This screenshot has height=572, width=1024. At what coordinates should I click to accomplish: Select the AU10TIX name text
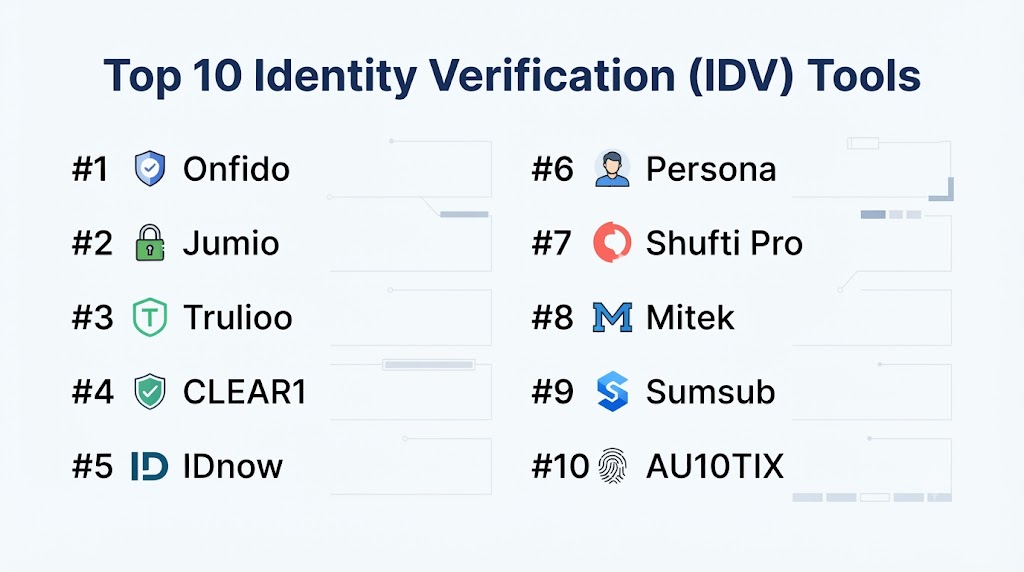[714, 466]
